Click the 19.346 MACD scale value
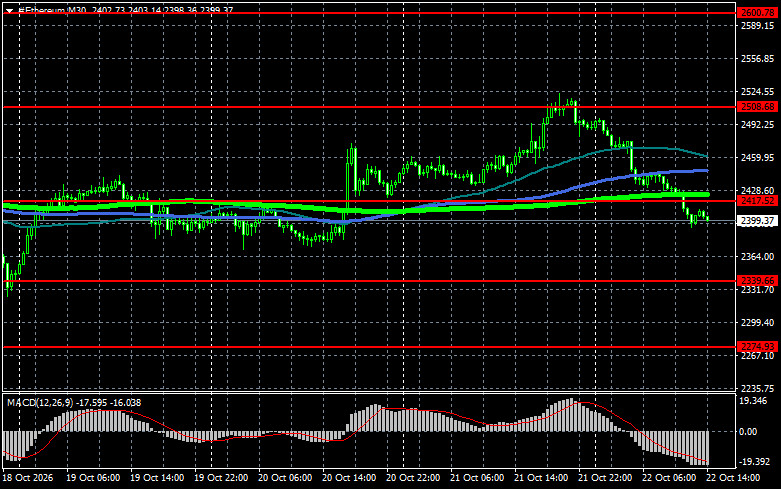 pyautogui.click(x=753, y=401)
